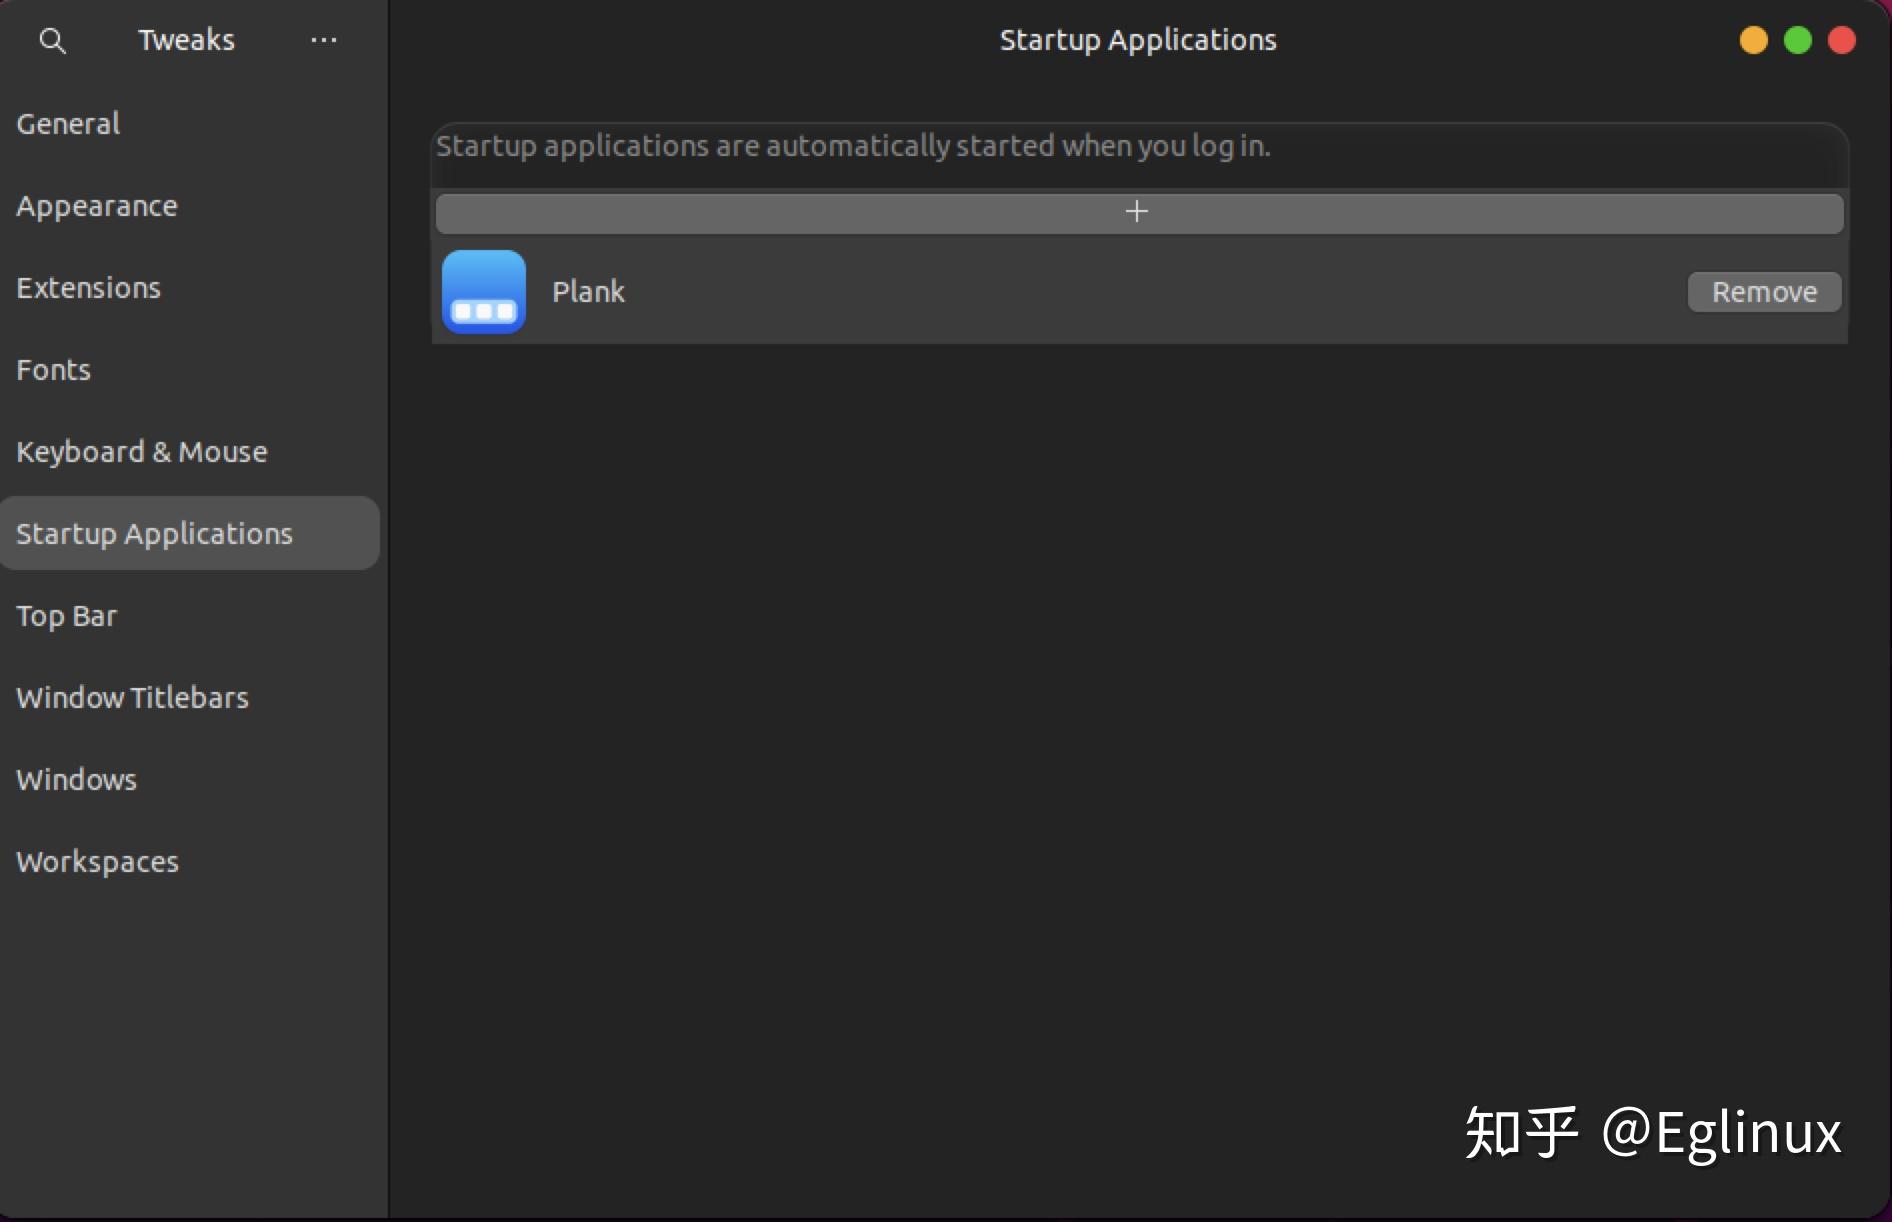Switch to the General section

(67, 124)
